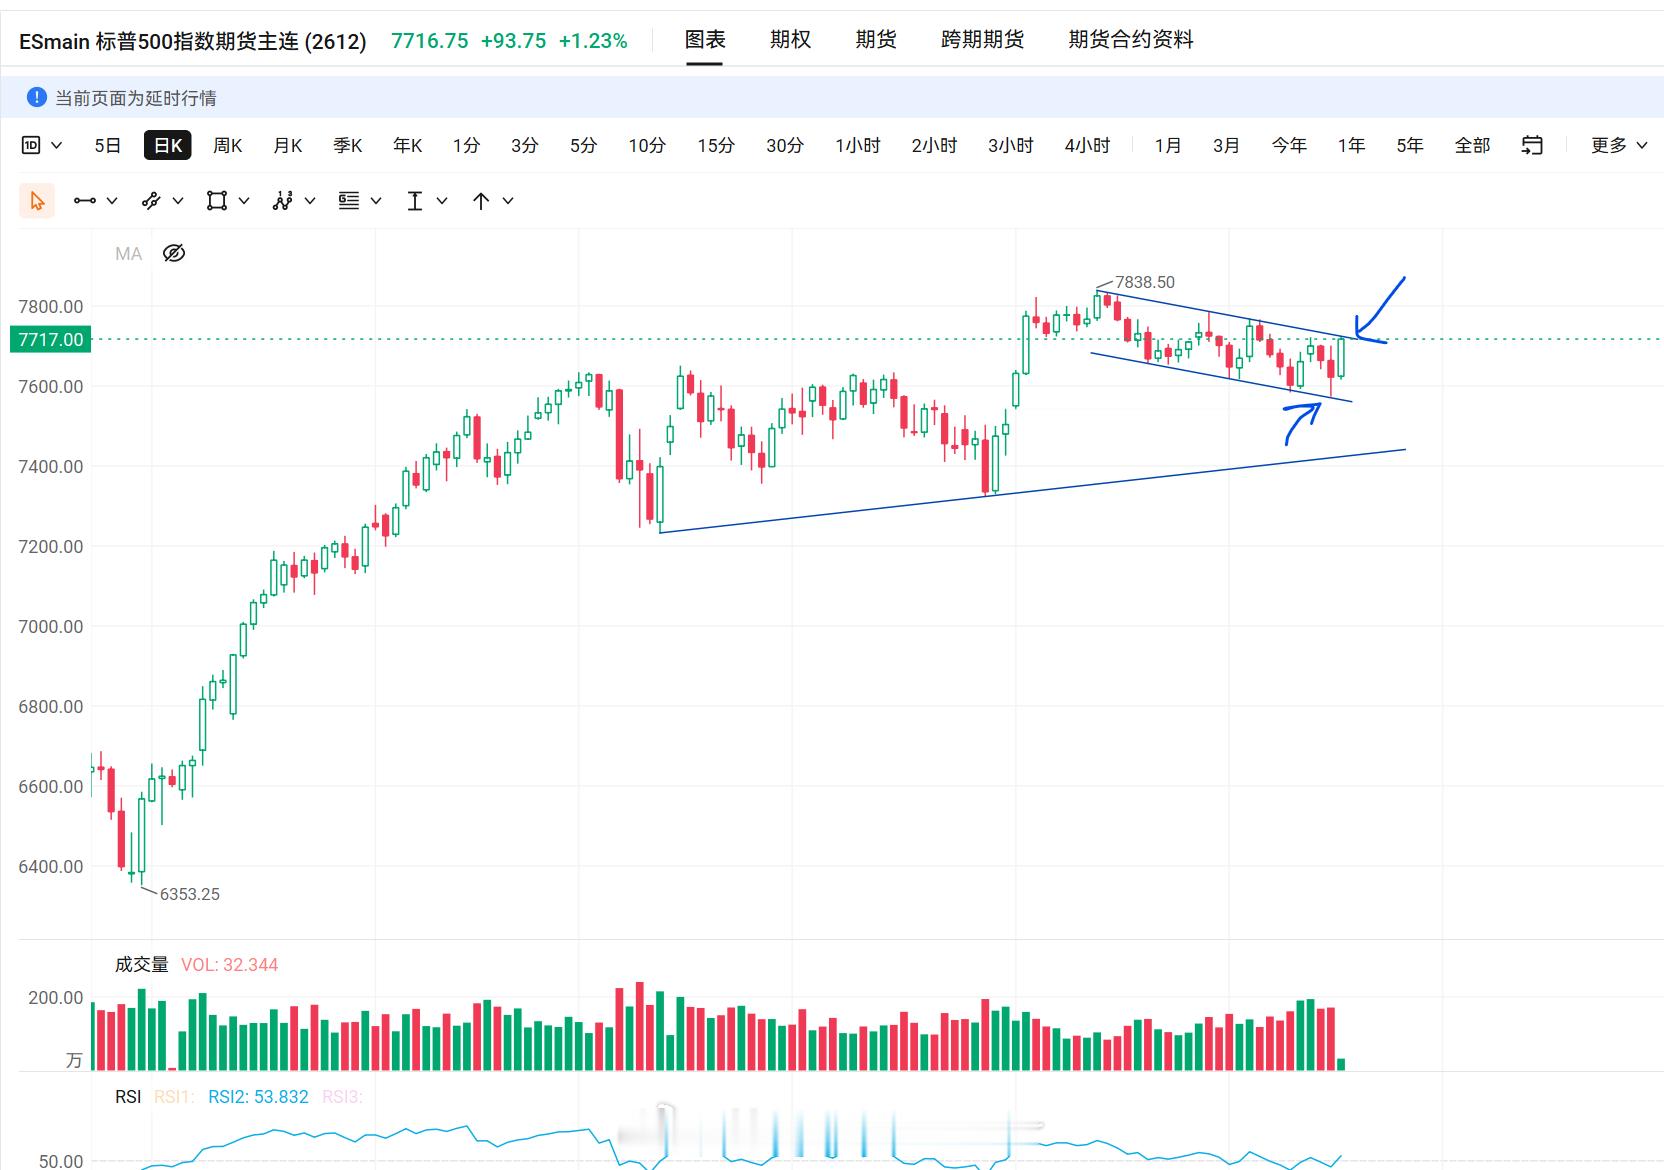Select the wave pattern drawing tool

[x=283, y=201]
